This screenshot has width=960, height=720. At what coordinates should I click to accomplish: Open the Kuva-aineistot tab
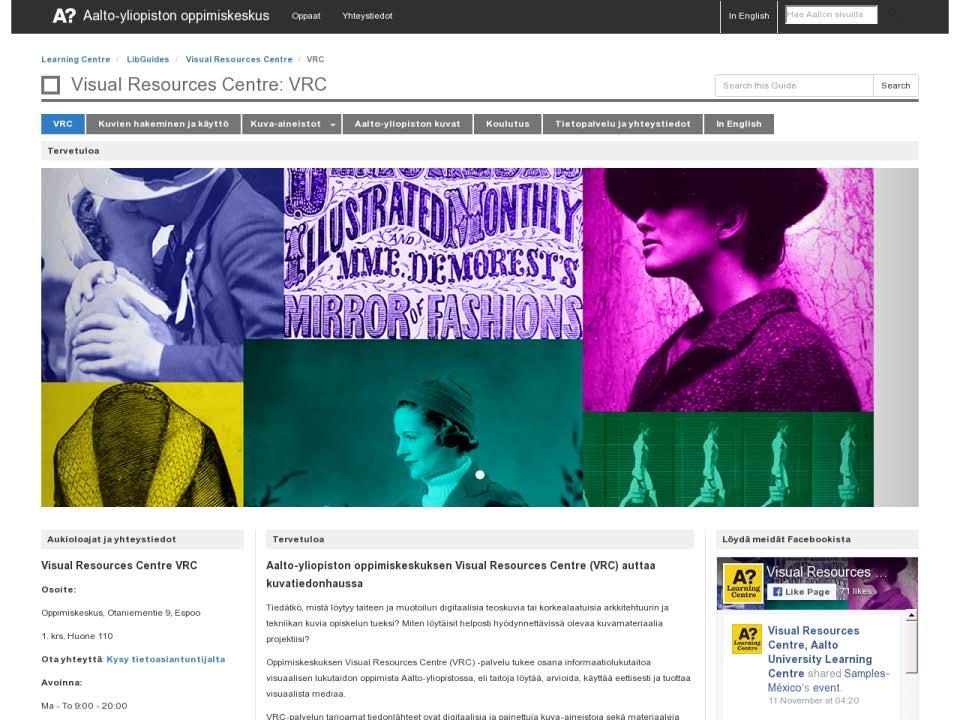(285, 124)
